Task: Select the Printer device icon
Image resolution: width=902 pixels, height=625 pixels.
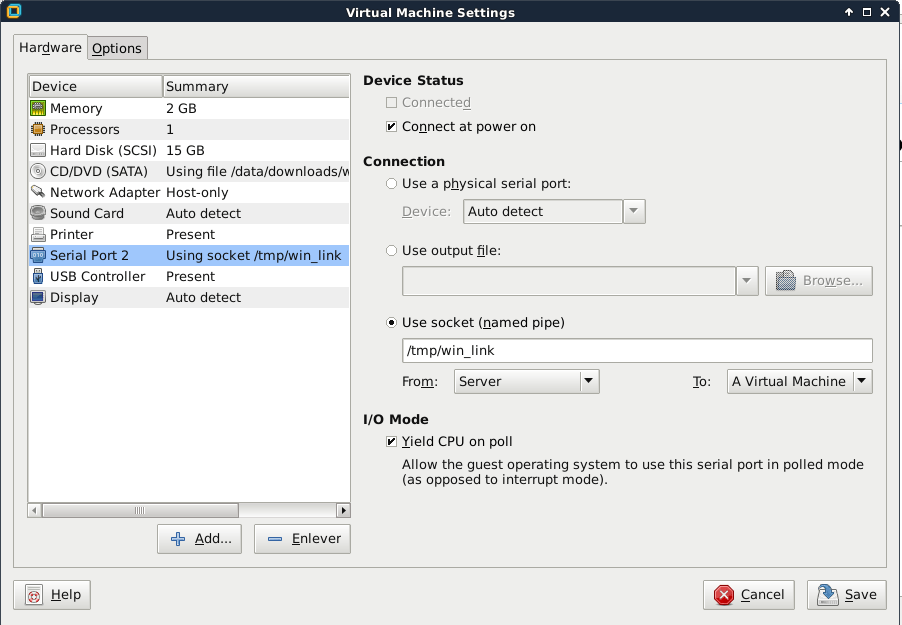Action: pos(38,234)
